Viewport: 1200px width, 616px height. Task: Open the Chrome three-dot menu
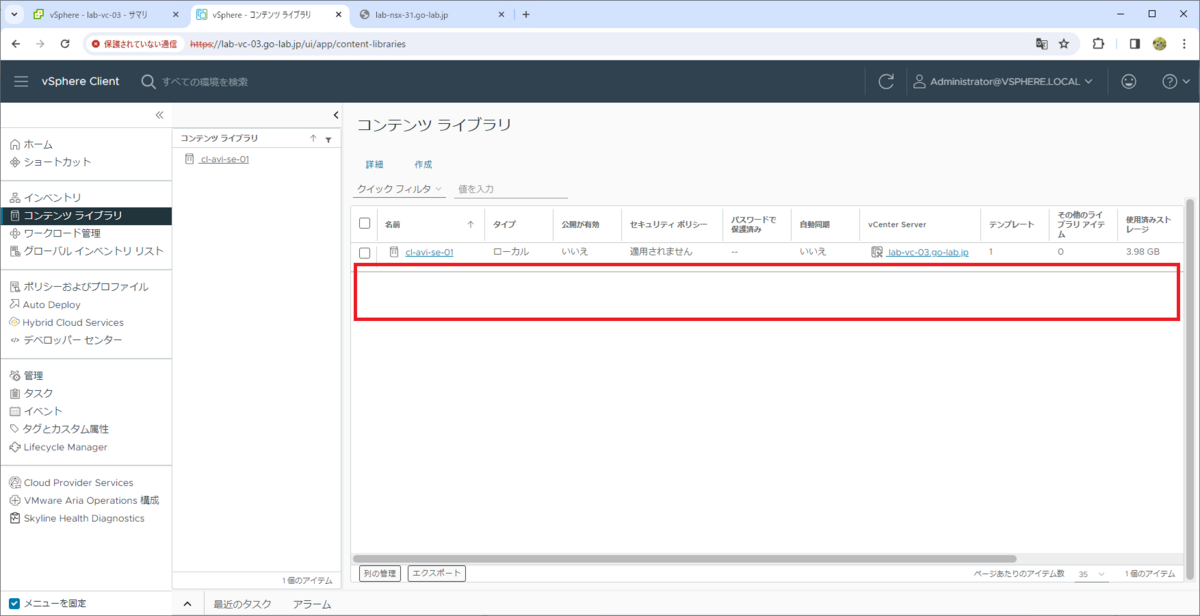click(x=1185, y=44)
